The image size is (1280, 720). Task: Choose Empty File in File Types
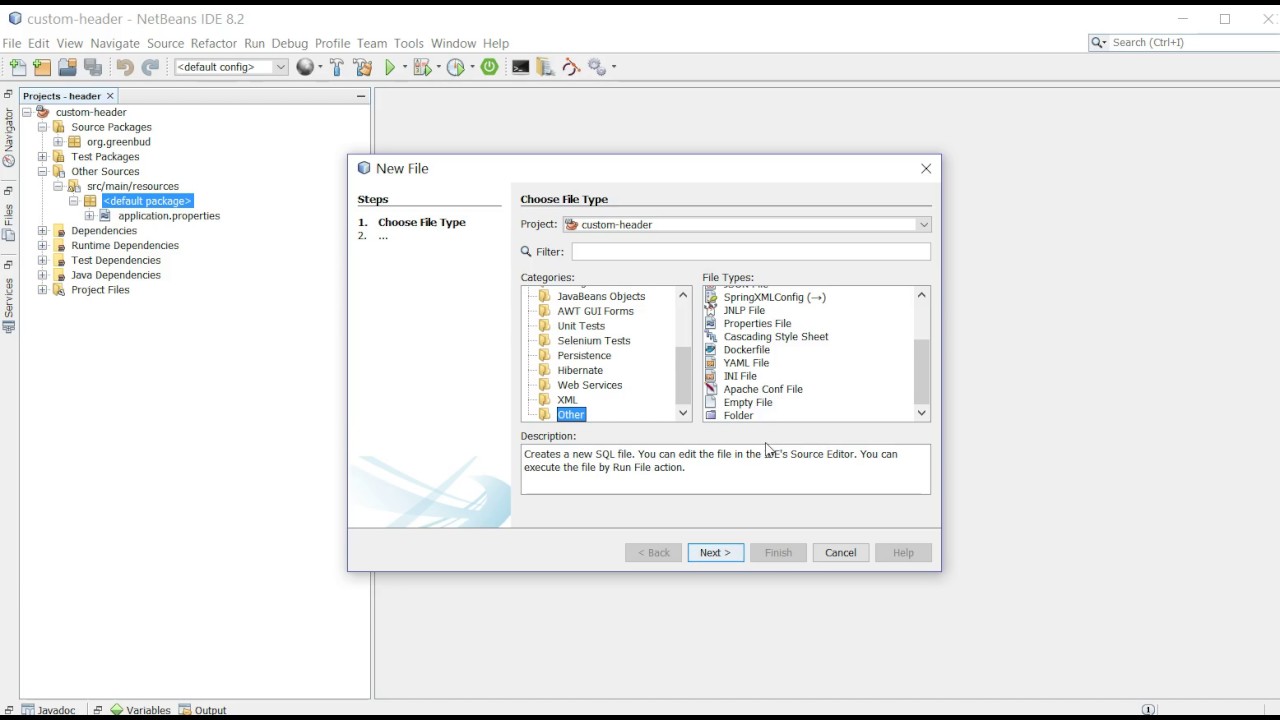point(747,402)
